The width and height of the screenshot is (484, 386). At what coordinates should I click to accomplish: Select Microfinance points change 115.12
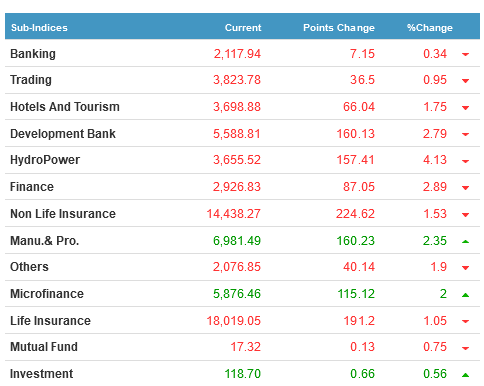356,294
